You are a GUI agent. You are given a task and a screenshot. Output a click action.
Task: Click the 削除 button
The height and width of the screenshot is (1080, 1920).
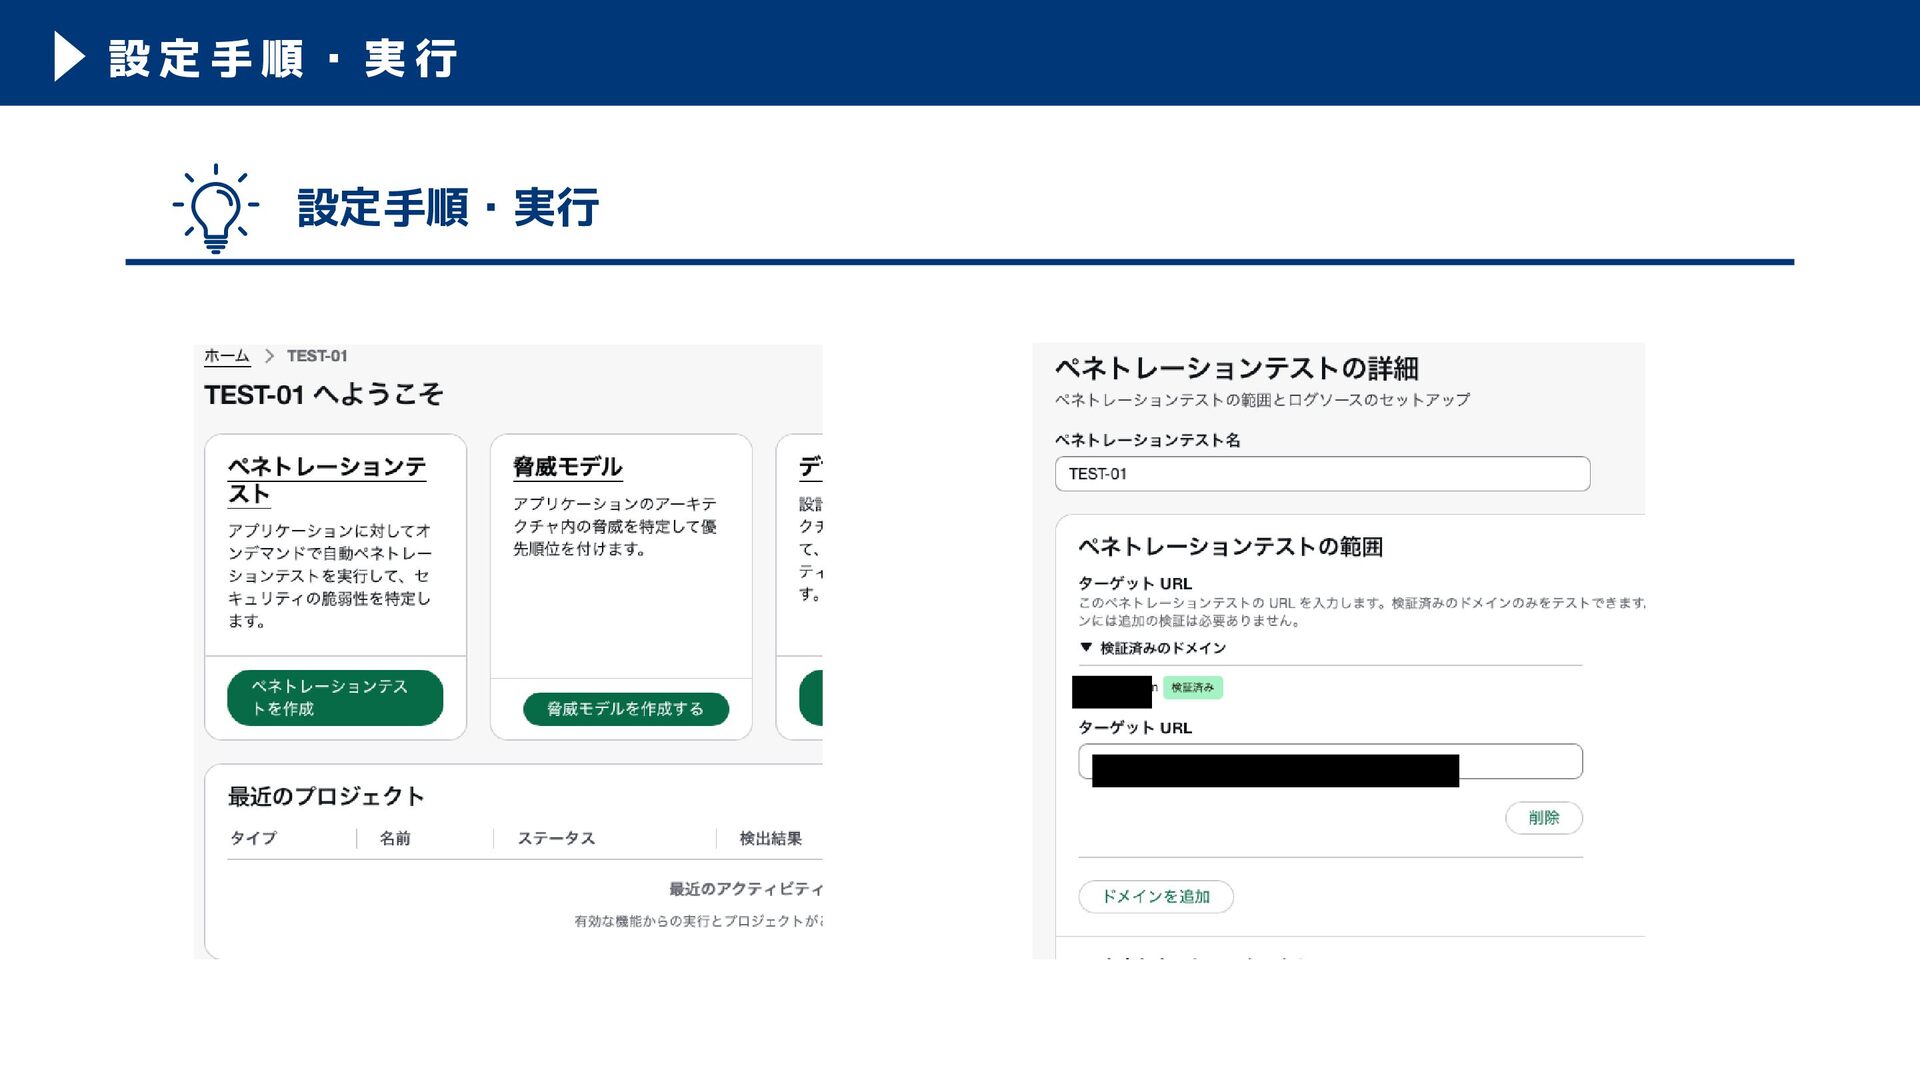point(1543,817)
